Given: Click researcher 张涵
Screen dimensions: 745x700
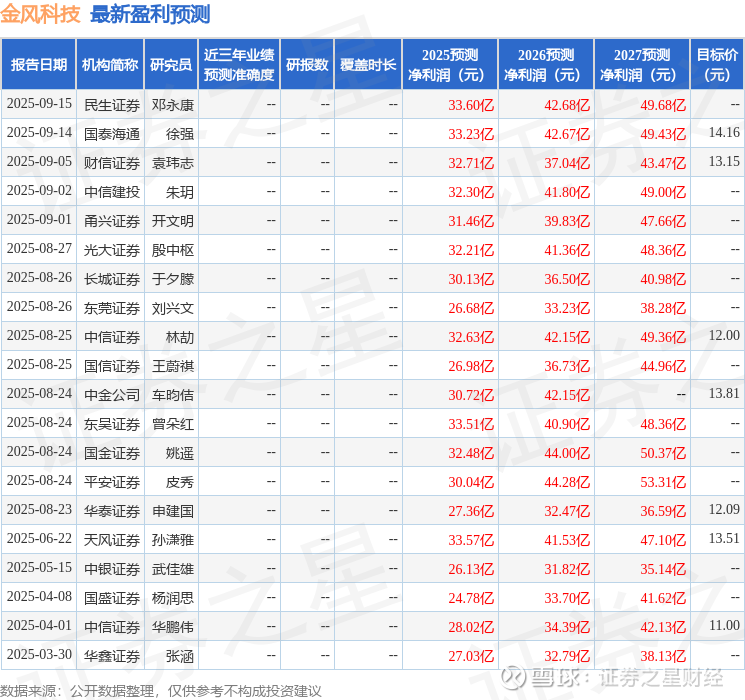Looking at the screenshot, I should 180,656.
